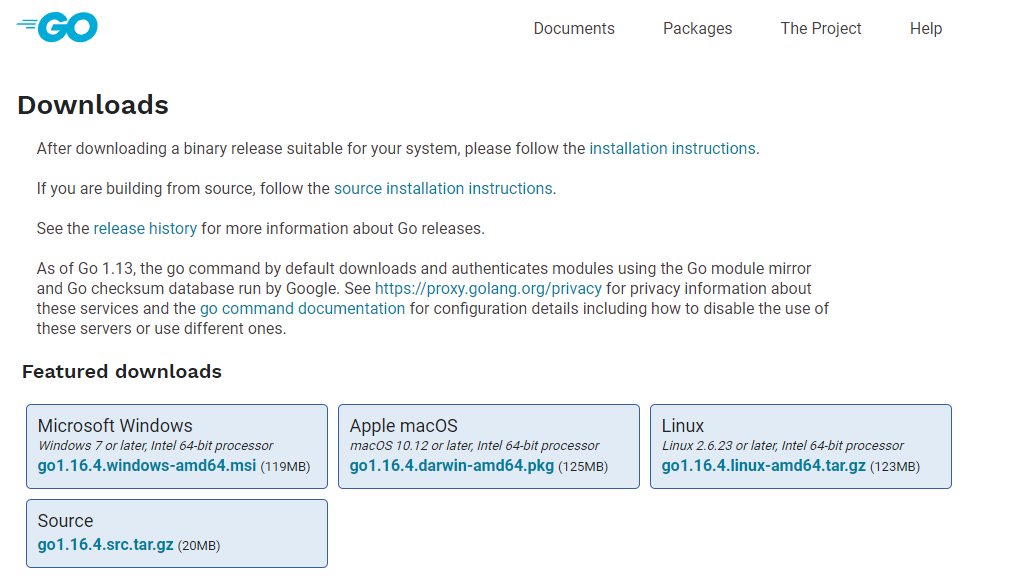1029x581 pixels.
Task: Download go1.16.4.src.tar.gz source archive
Action: click(105, 544)
